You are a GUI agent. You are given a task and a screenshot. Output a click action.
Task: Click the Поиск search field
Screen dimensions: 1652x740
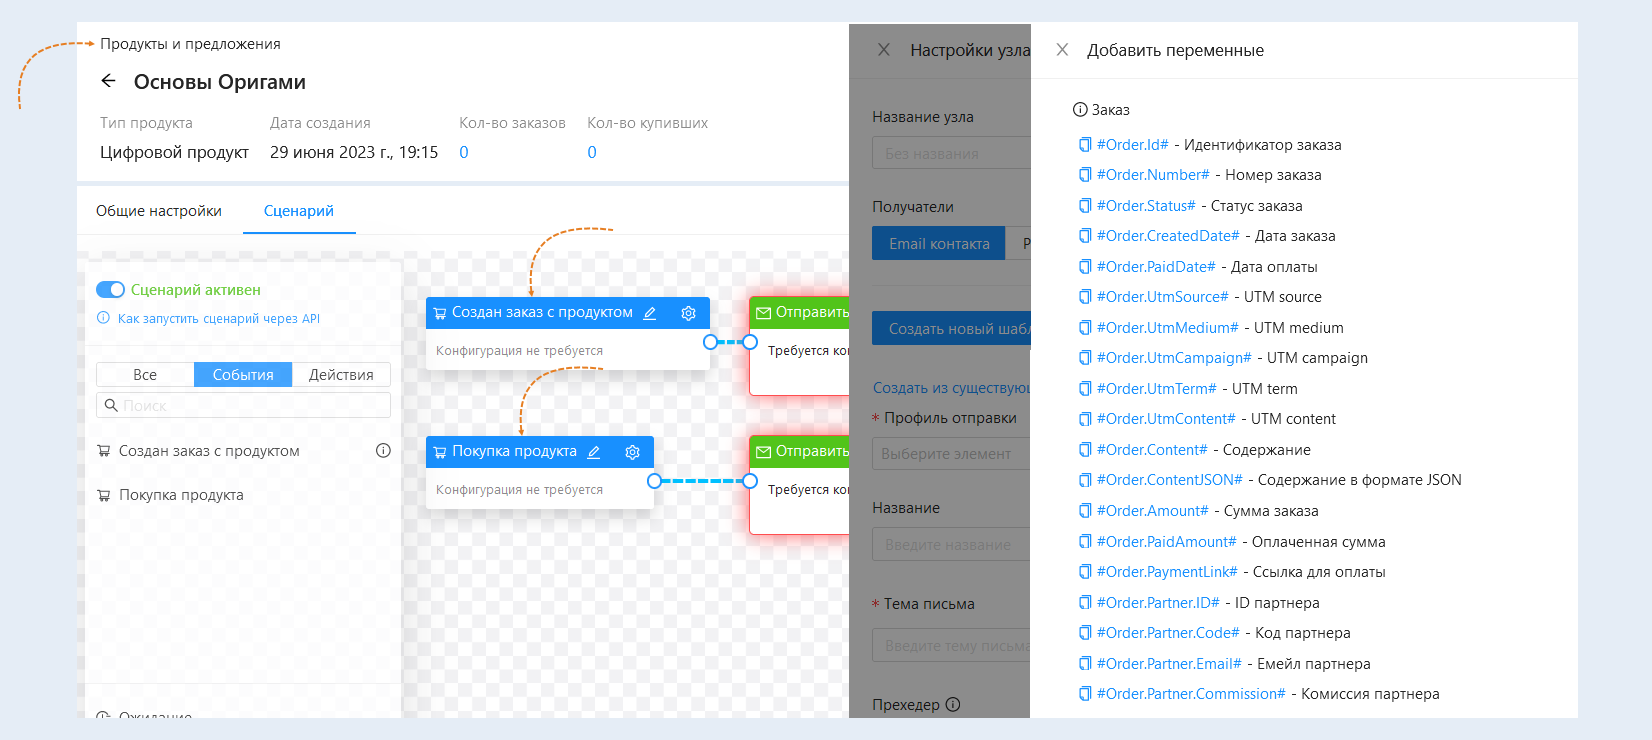250,406
